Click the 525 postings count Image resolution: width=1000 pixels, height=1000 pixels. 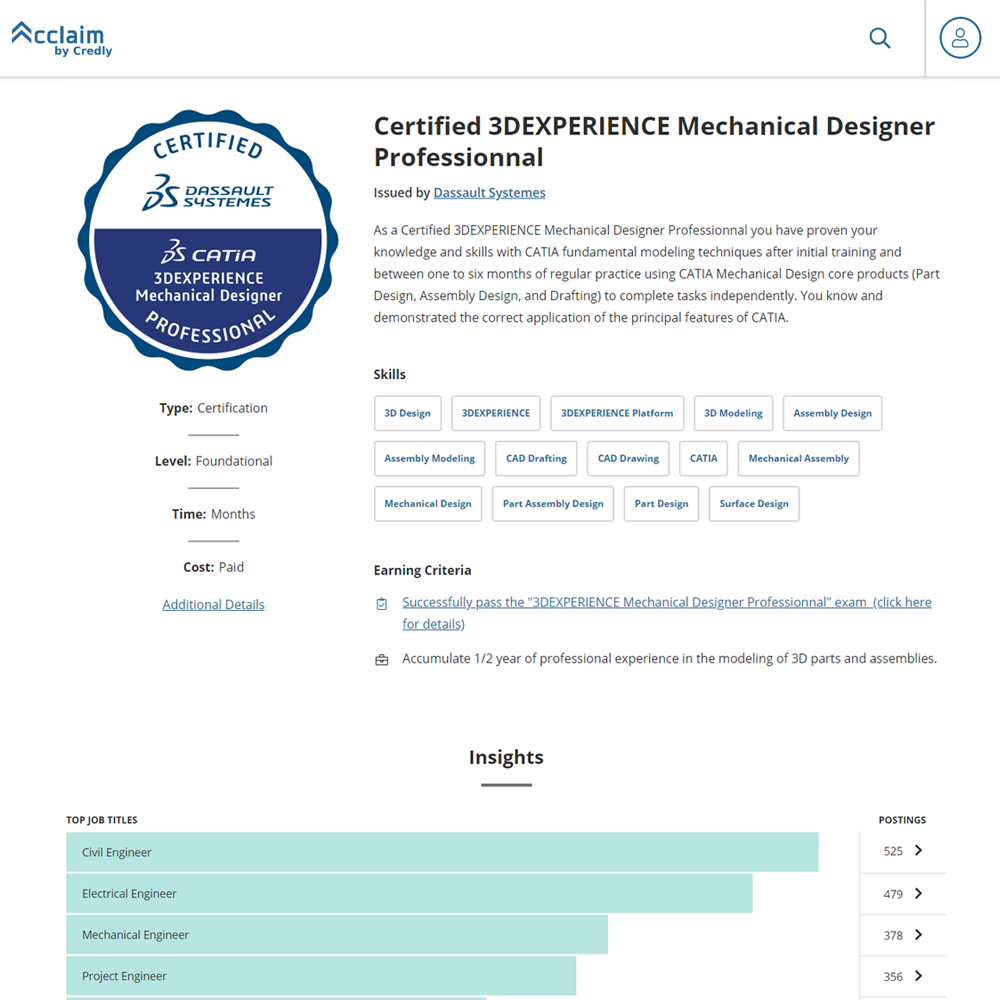click(893, 851)
